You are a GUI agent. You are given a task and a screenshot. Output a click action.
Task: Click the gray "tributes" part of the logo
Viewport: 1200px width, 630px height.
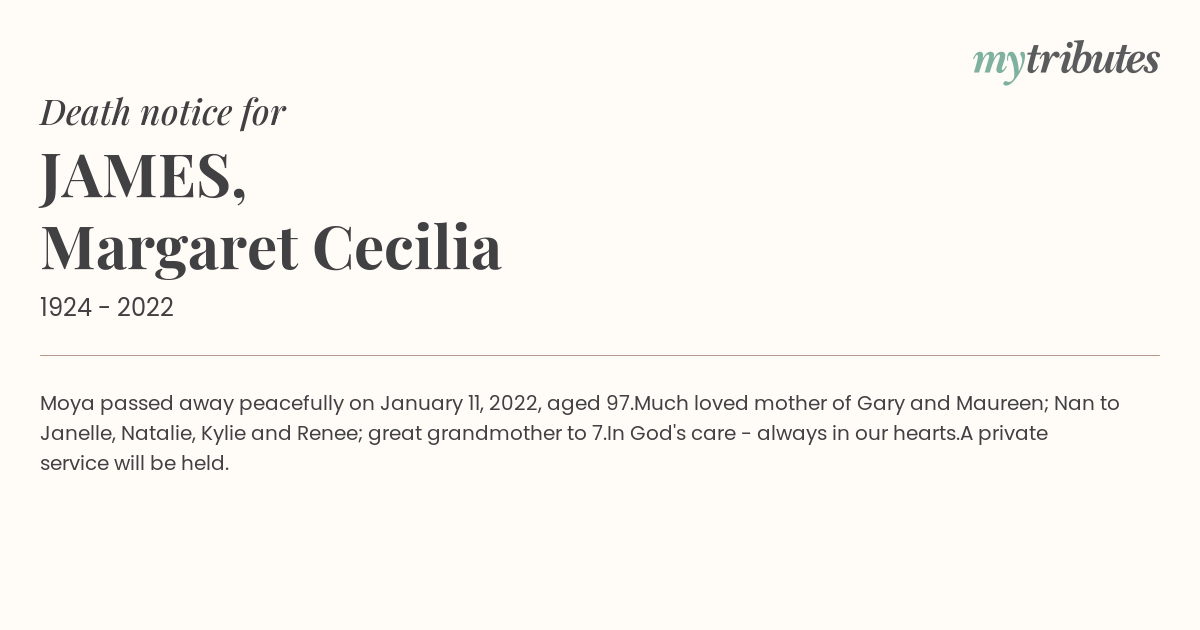[1093, 59]
